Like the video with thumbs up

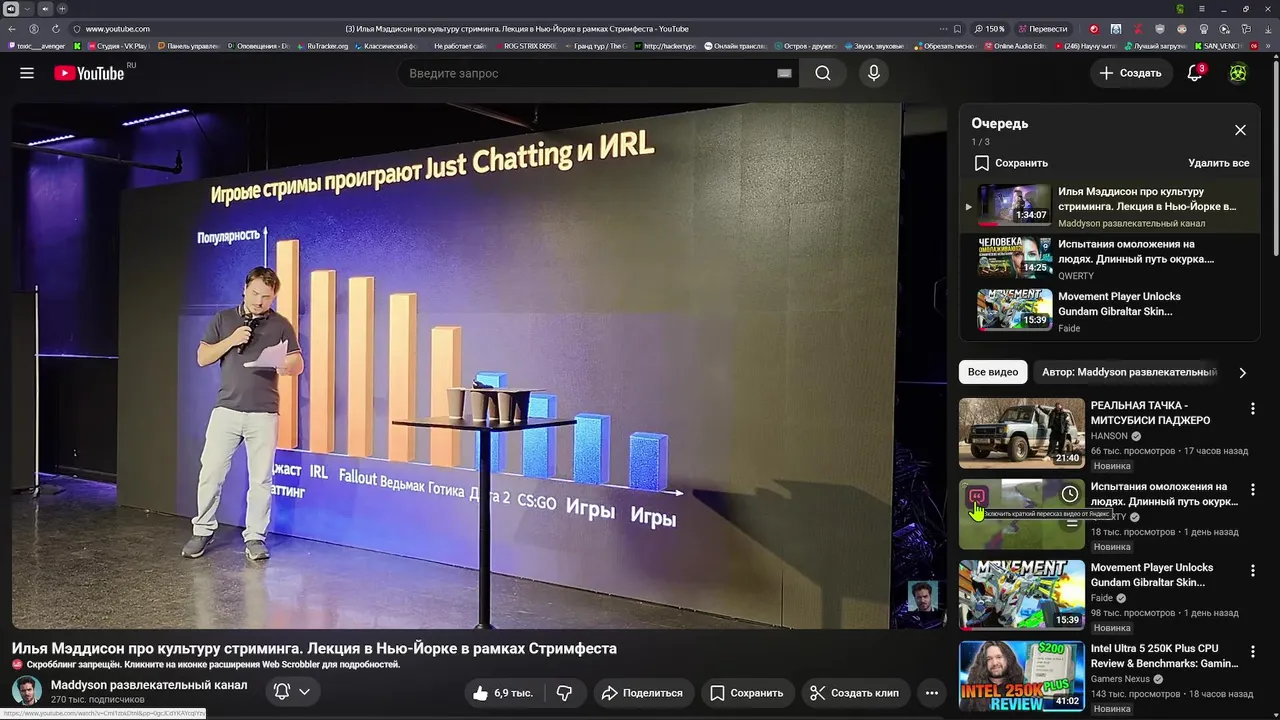[503, 693]
